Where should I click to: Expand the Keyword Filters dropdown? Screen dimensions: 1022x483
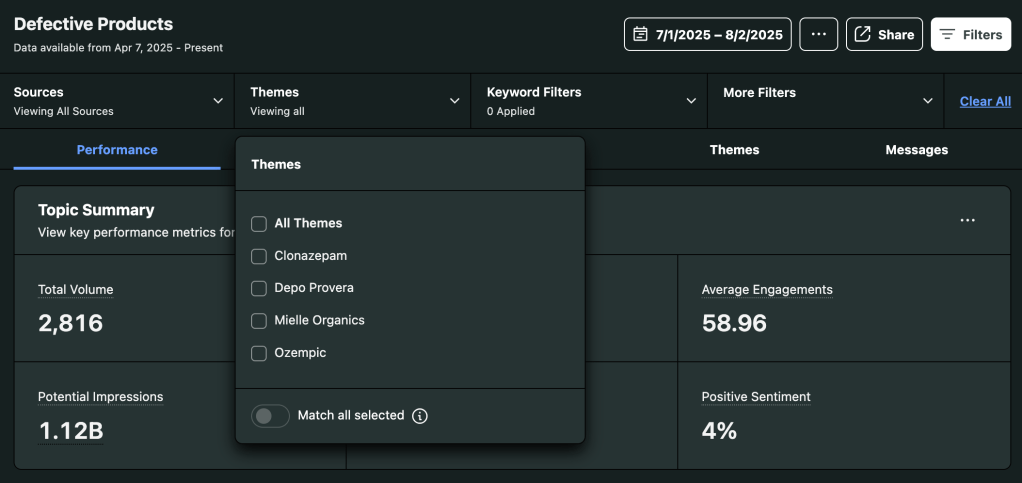589,101
